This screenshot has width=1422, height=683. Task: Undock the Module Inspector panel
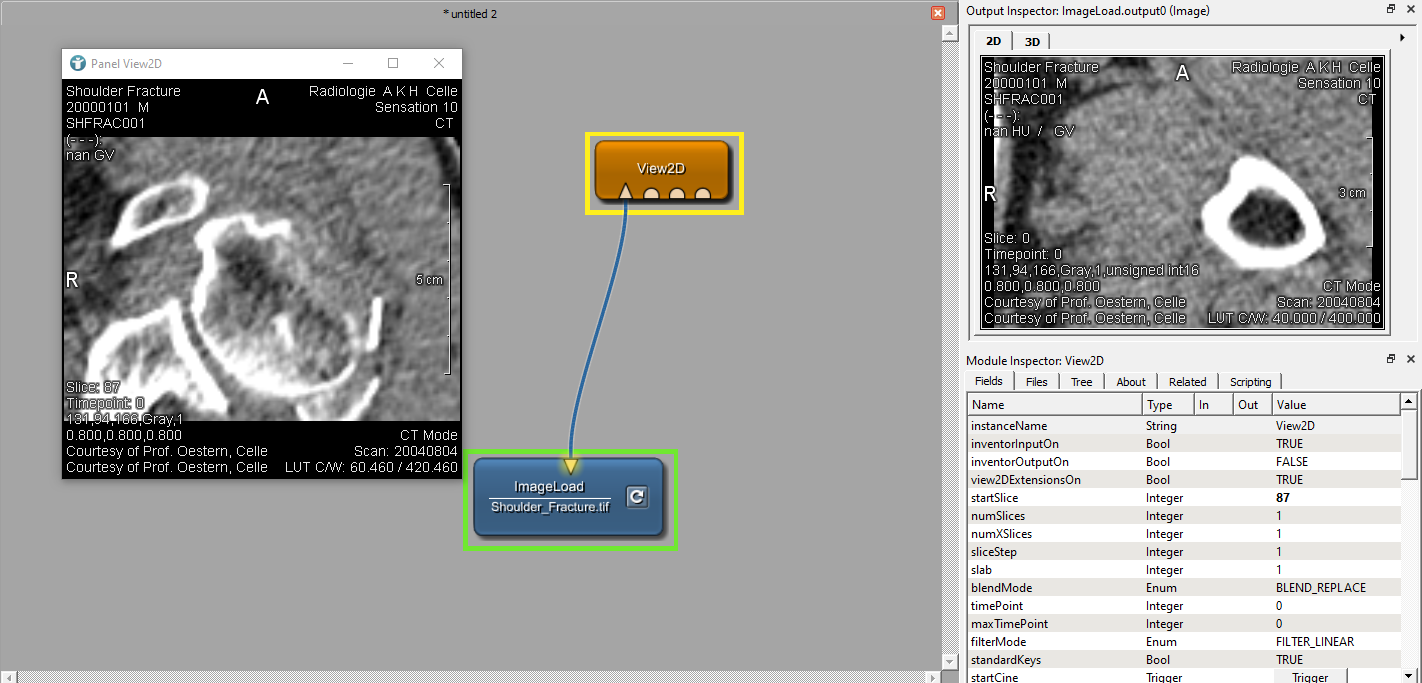[x=1391, y=359]
